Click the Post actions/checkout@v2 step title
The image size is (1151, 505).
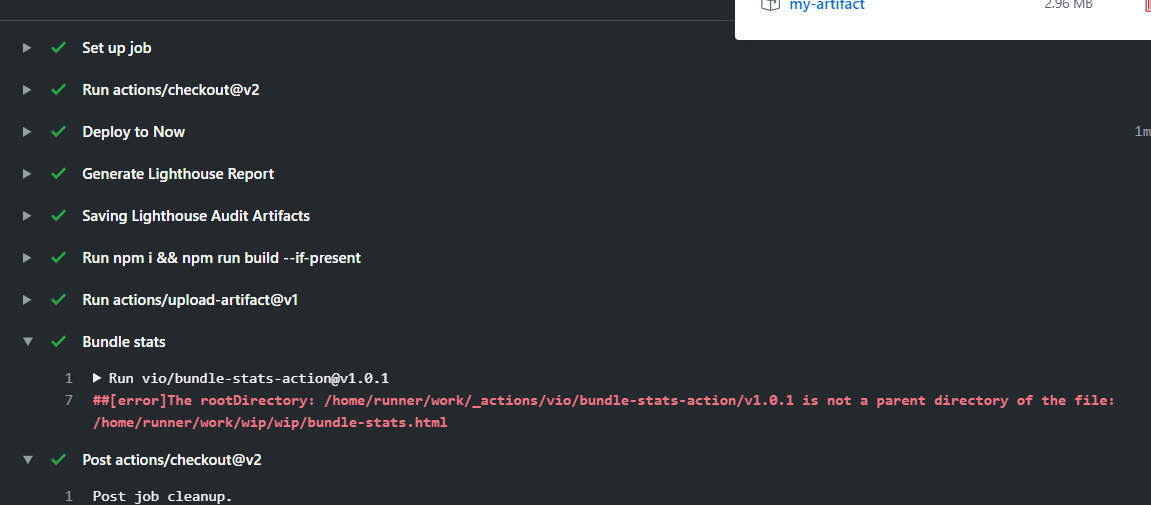172,460
